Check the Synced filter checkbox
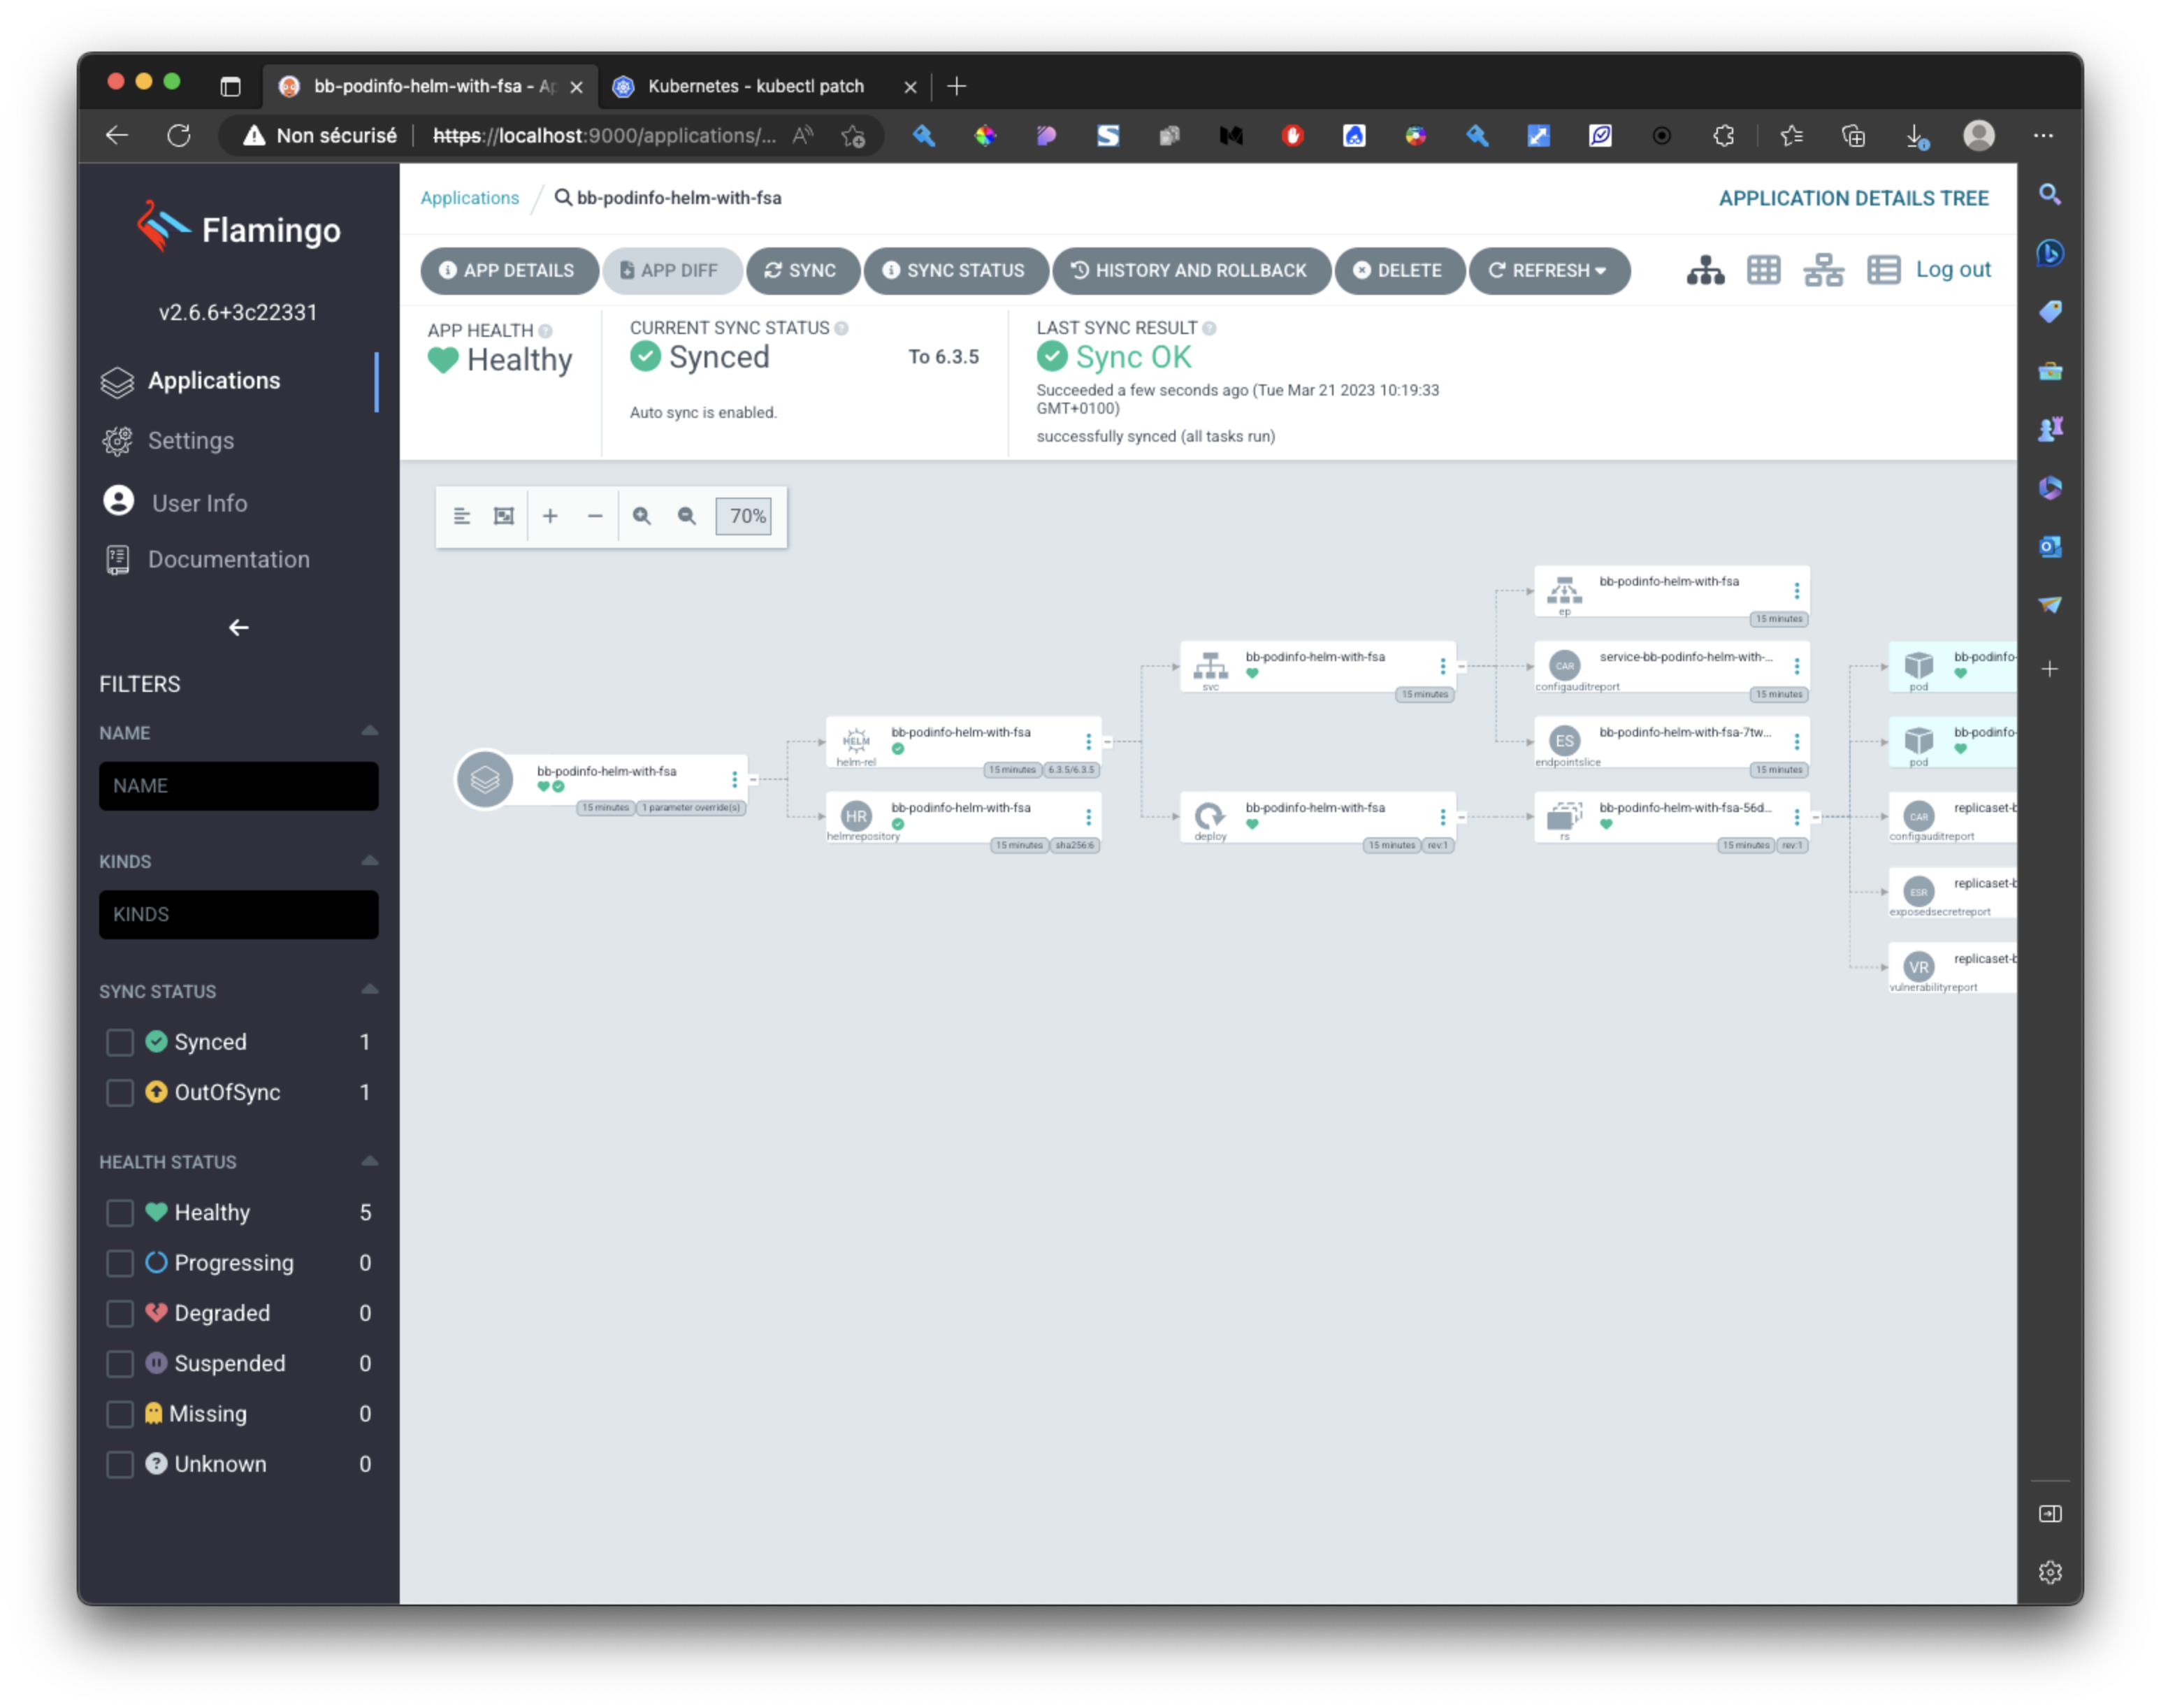Screen dimensions: 2161x1708 [x=120, y=1043]
